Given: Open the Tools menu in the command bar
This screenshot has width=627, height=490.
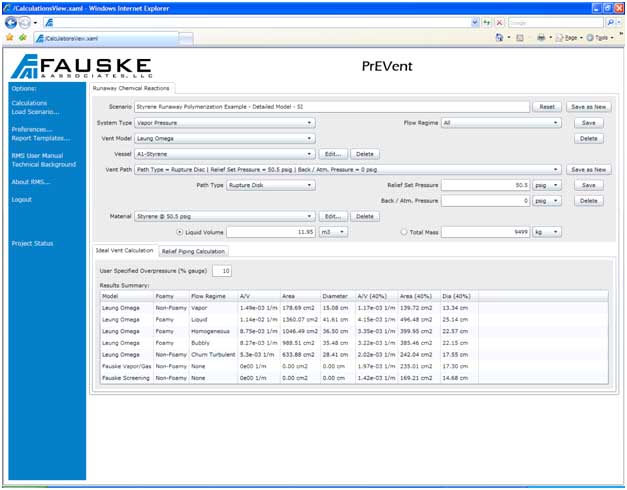Looking at the screenshot, I should tap(600, 38).
